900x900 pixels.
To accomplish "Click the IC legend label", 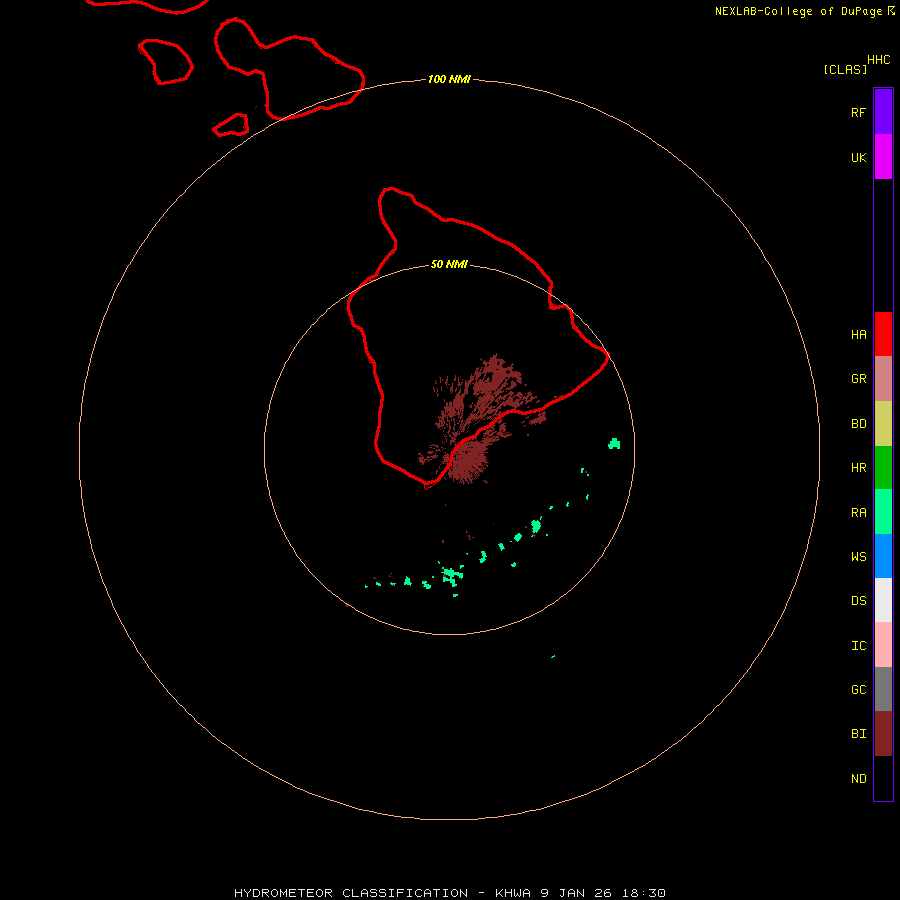I will tap(858, 646).
